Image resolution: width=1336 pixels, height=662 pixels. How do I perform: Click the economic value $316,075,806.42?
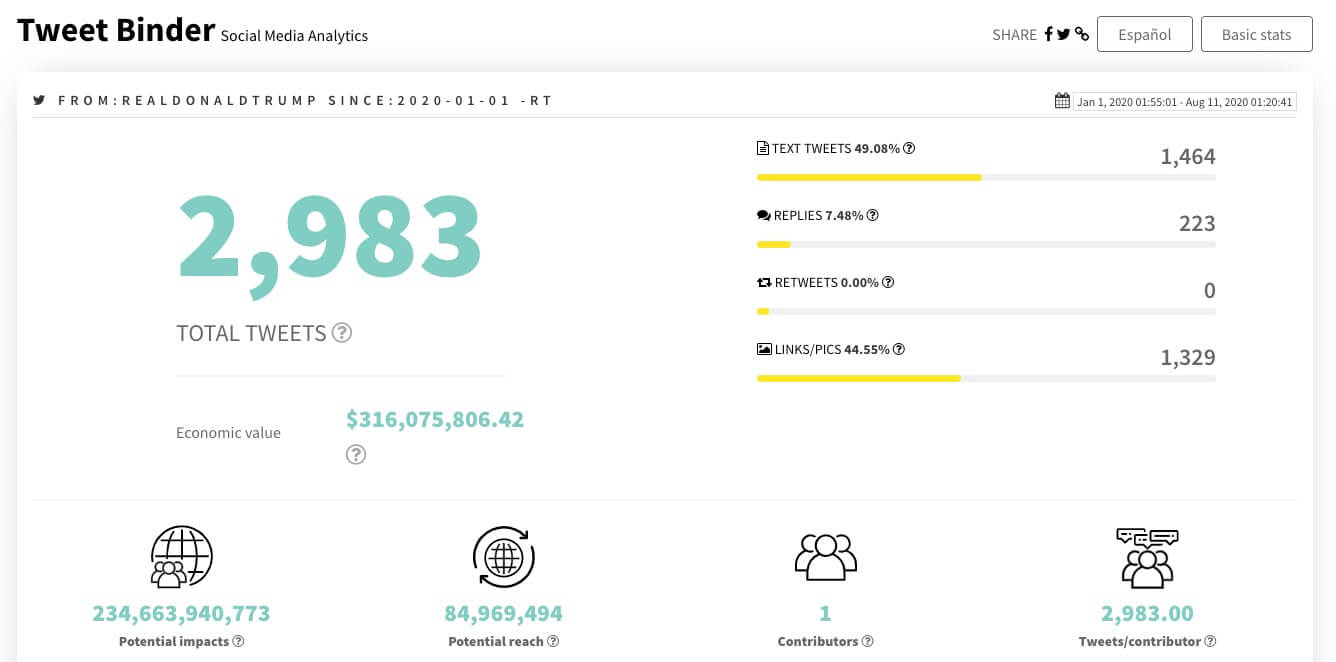[435, 419]
